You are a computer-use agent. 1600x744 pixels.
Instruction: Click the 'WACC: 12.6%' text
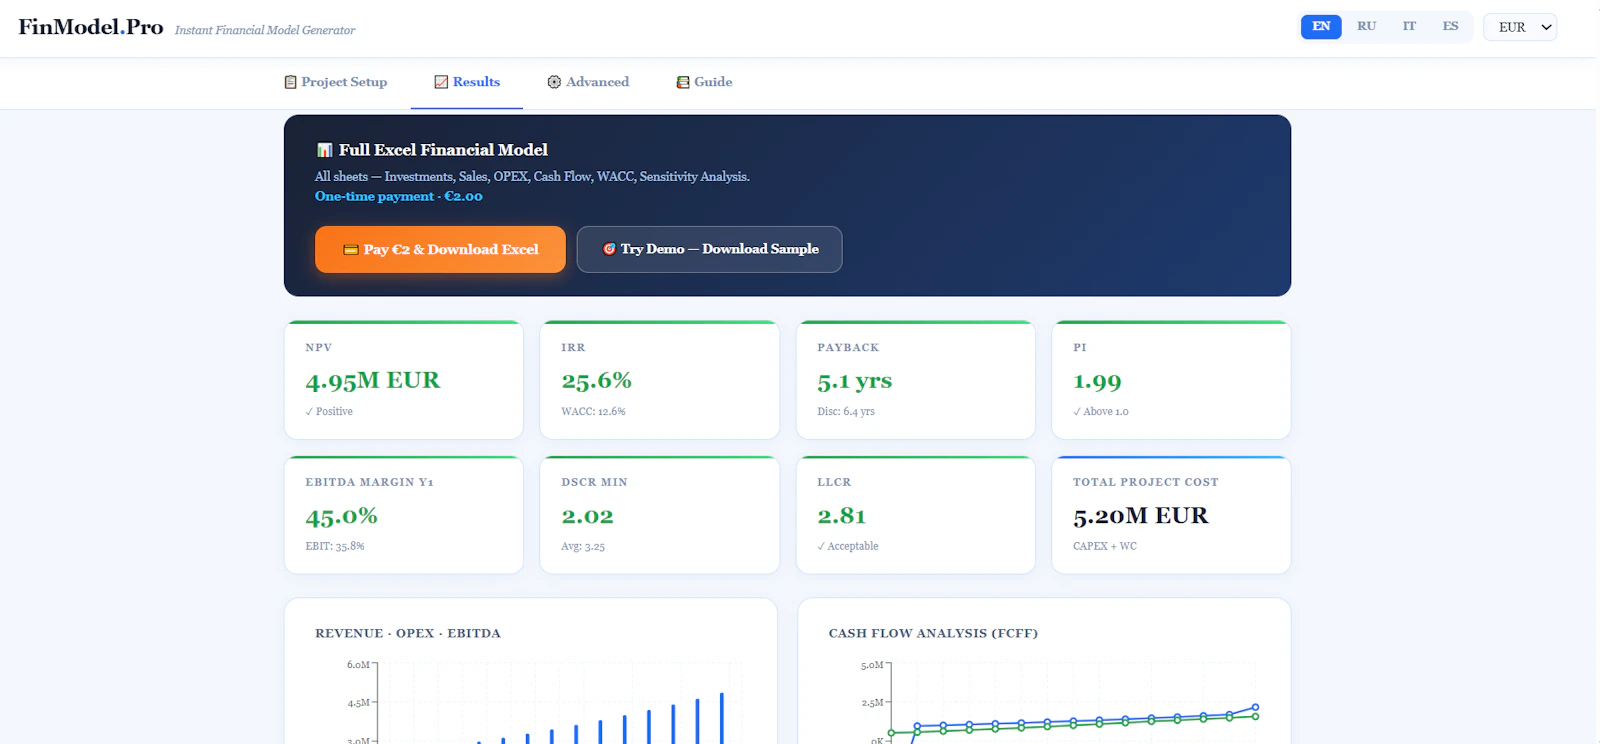point(593,412)
